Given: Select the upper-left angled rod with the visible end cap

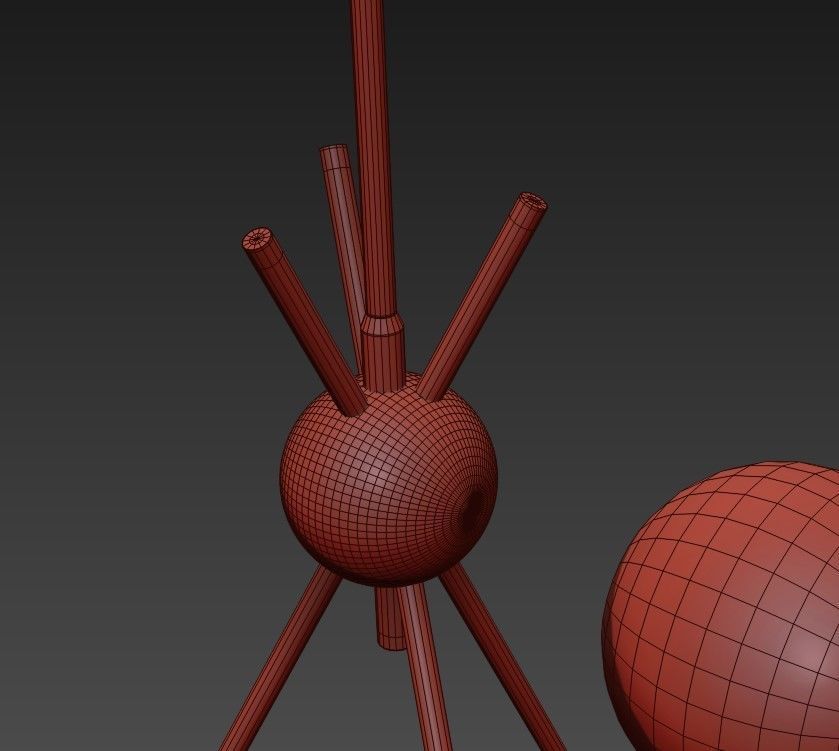Looking at the screenshot, I should coord(303,320).
